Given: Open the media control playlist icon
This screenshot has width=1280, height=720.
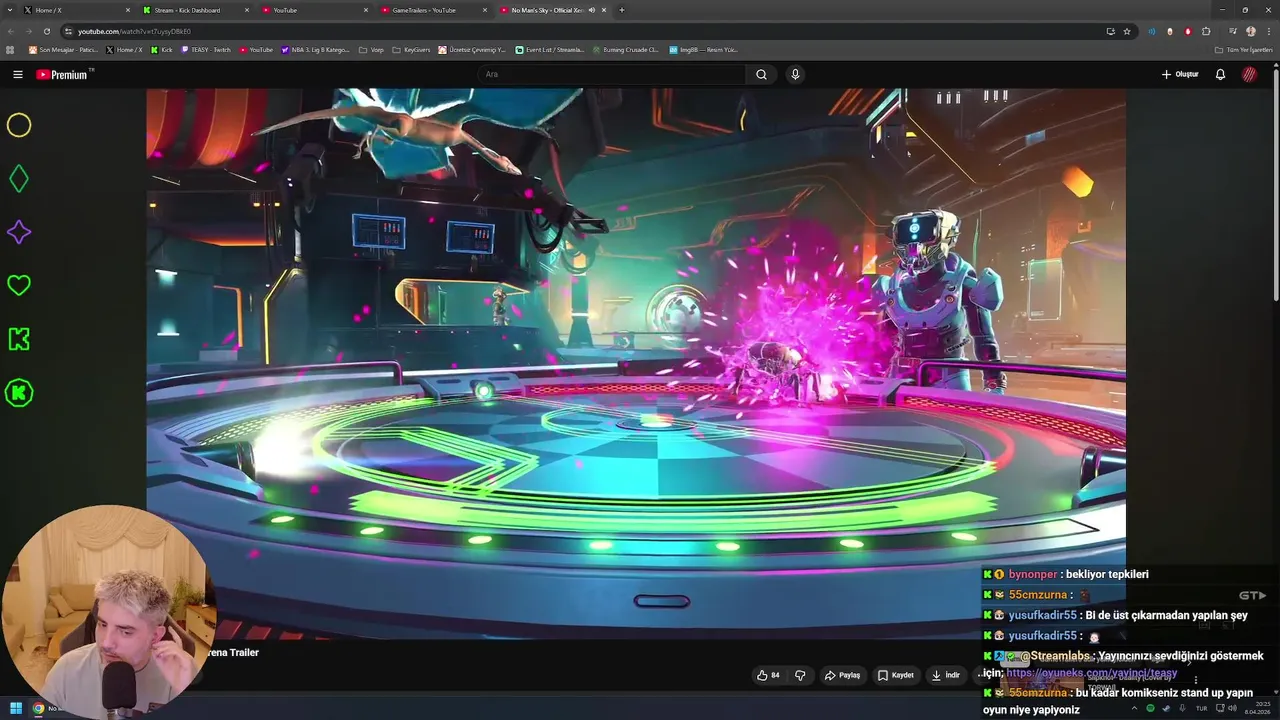Looking at the screenshot, I should coord(1232,31).
